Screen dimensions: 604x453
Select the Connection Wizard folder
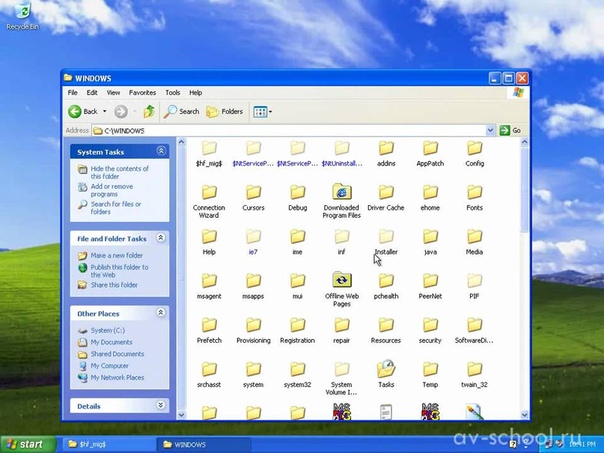[x=209, y=201]
